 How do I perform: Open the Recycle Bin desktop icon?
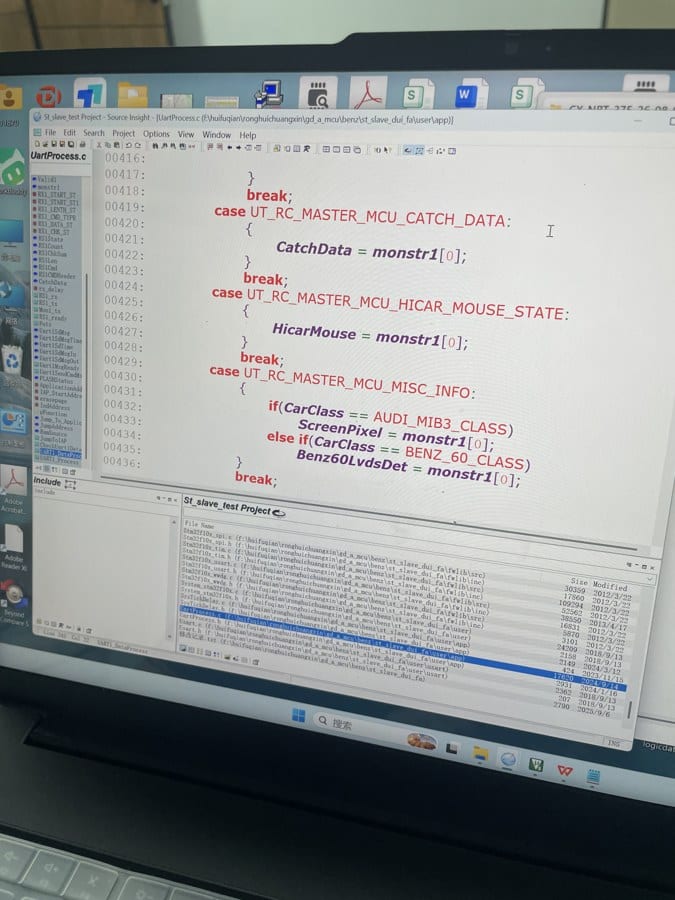coord(12,360)
